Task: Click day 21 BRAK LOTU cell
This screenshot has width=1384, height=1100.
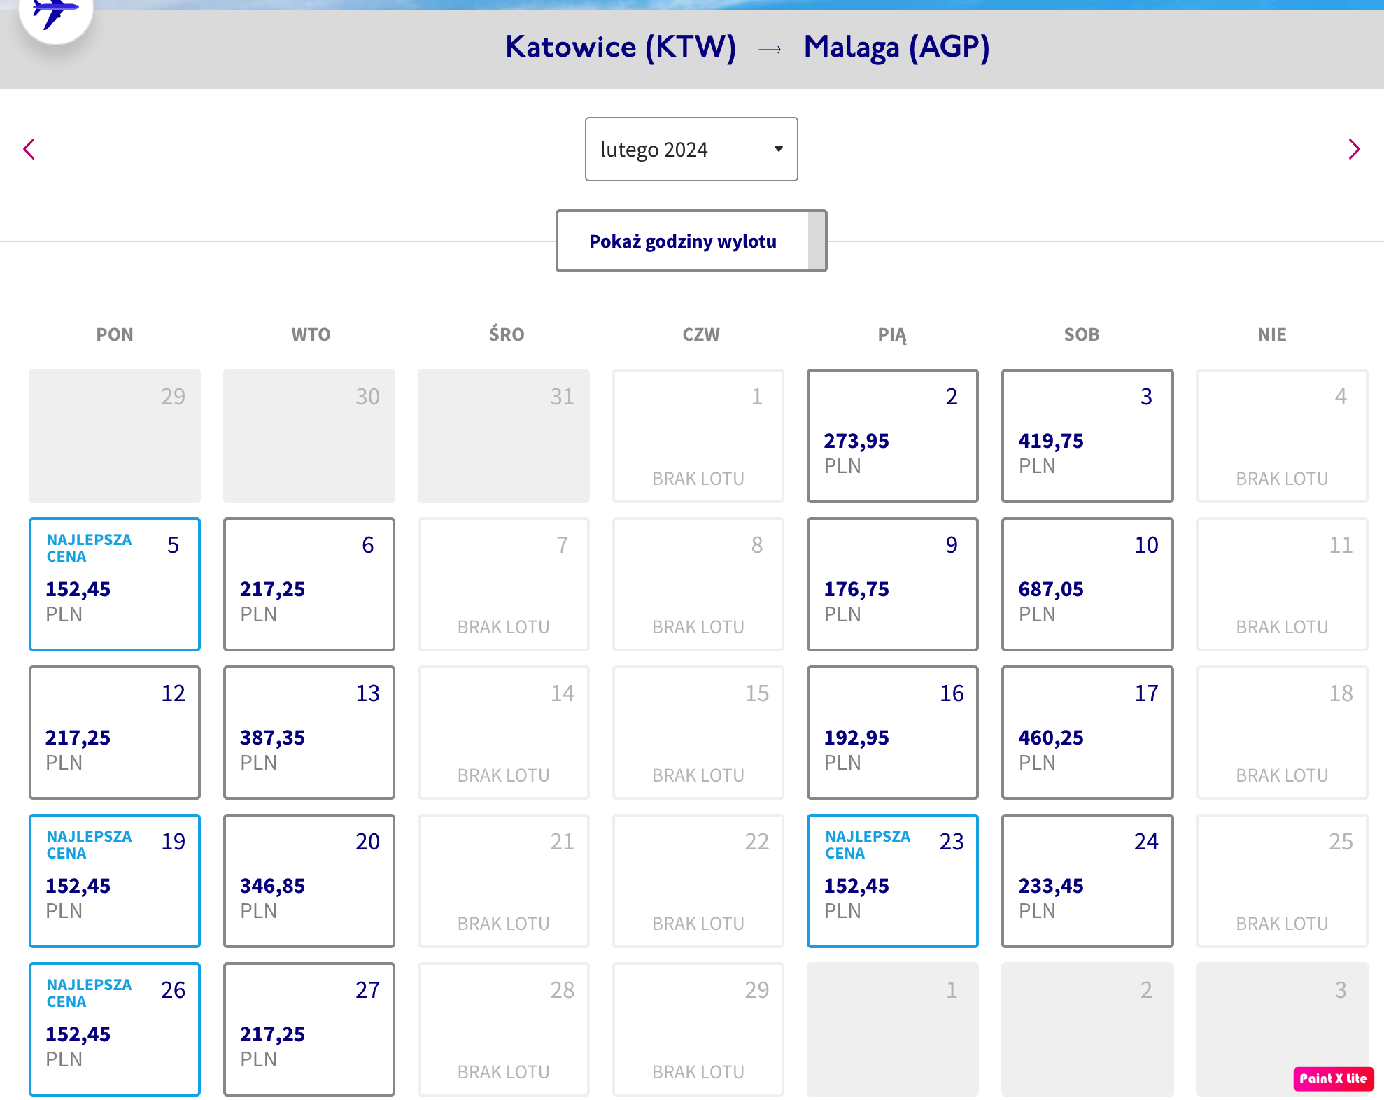Action: (504, 881)
